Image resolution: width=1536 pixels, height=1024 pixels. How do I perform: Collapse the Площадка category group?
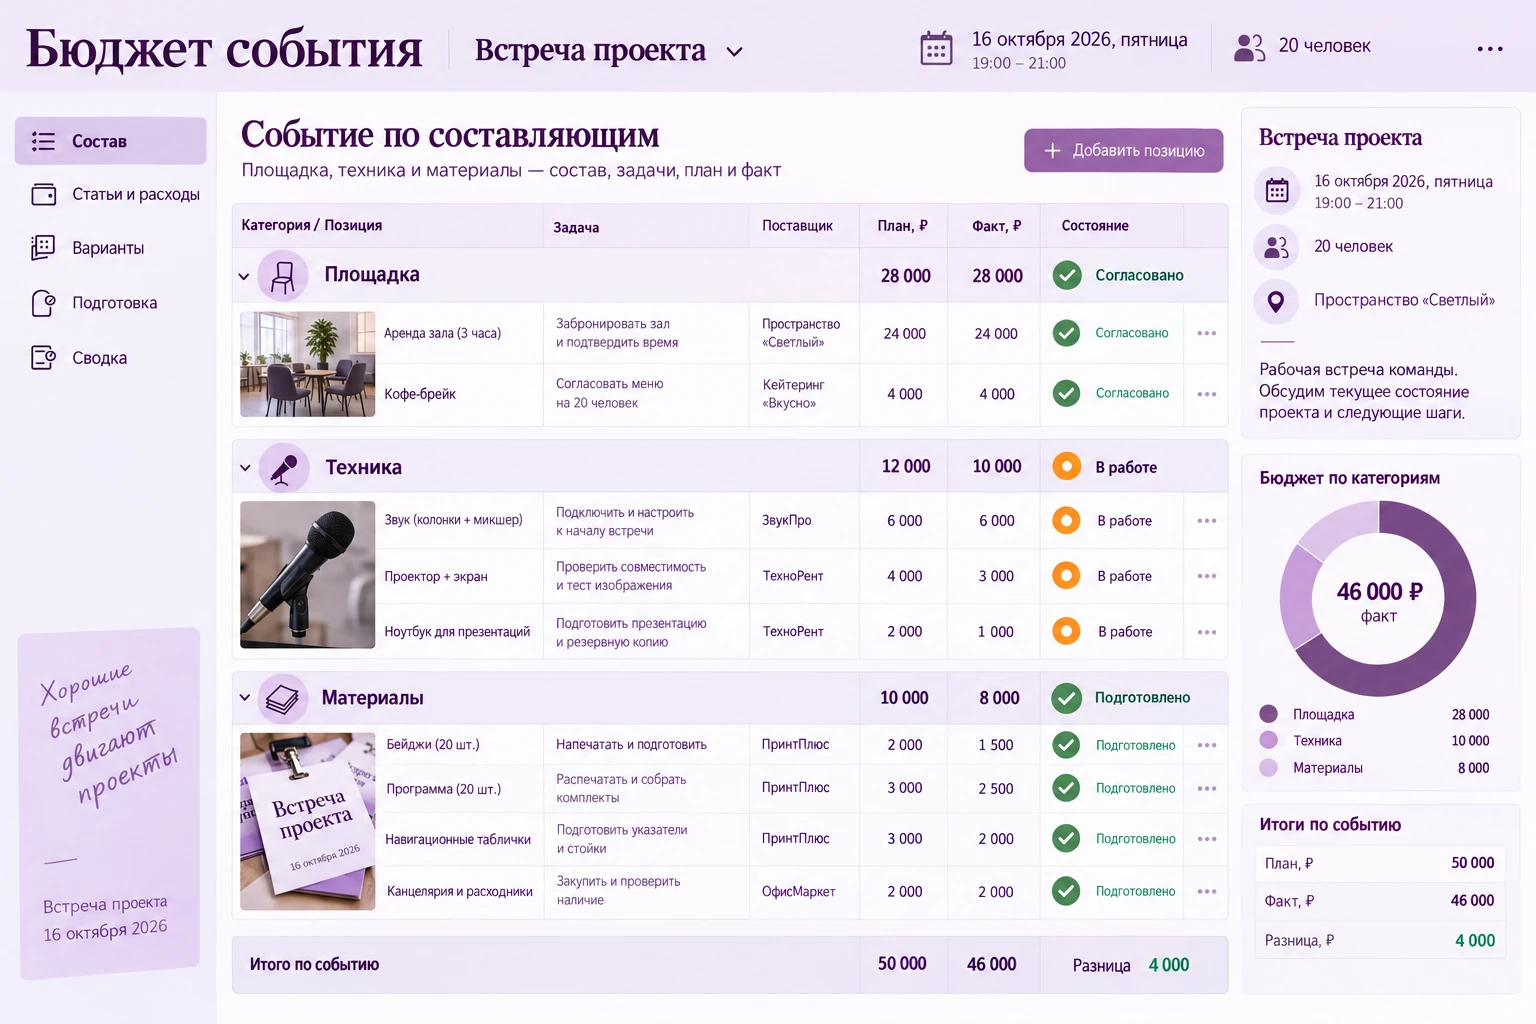click(244, 276)
